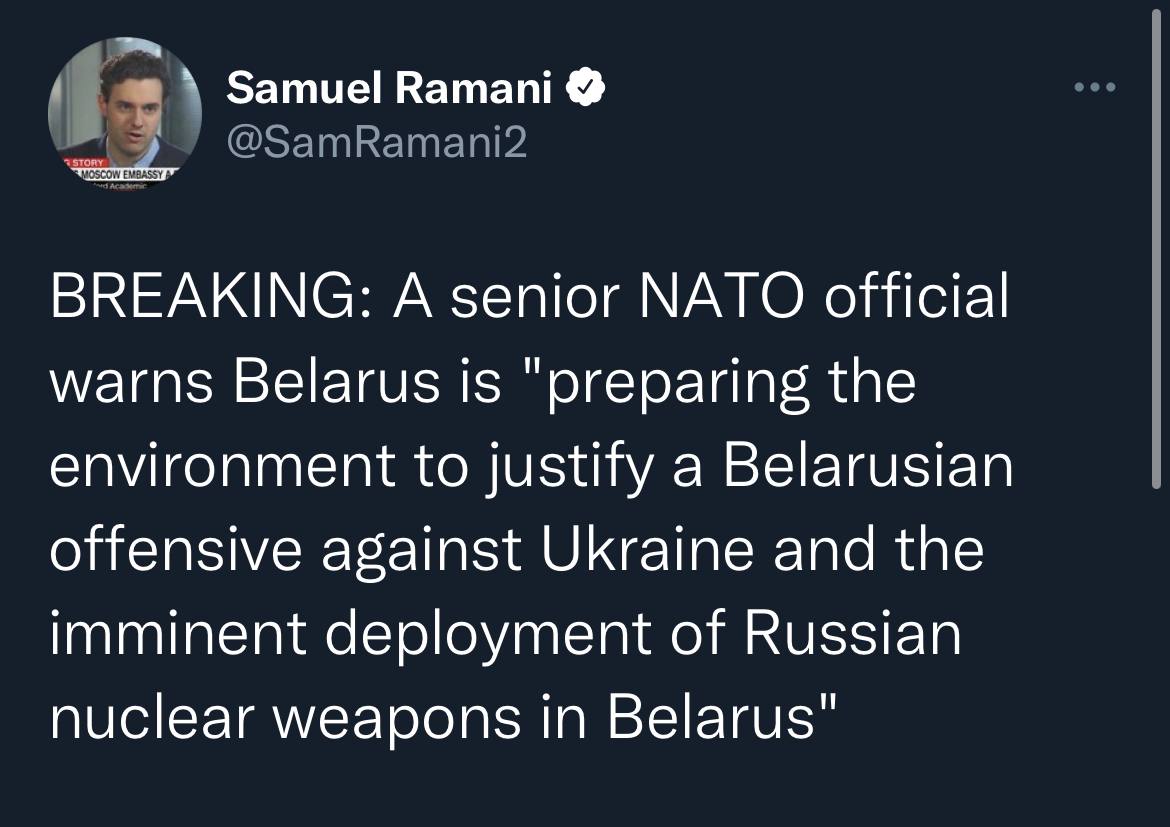Click the word Belarusian in the tweet
1170x827 pixels.
pyautogui.click(x=868, y=467)
